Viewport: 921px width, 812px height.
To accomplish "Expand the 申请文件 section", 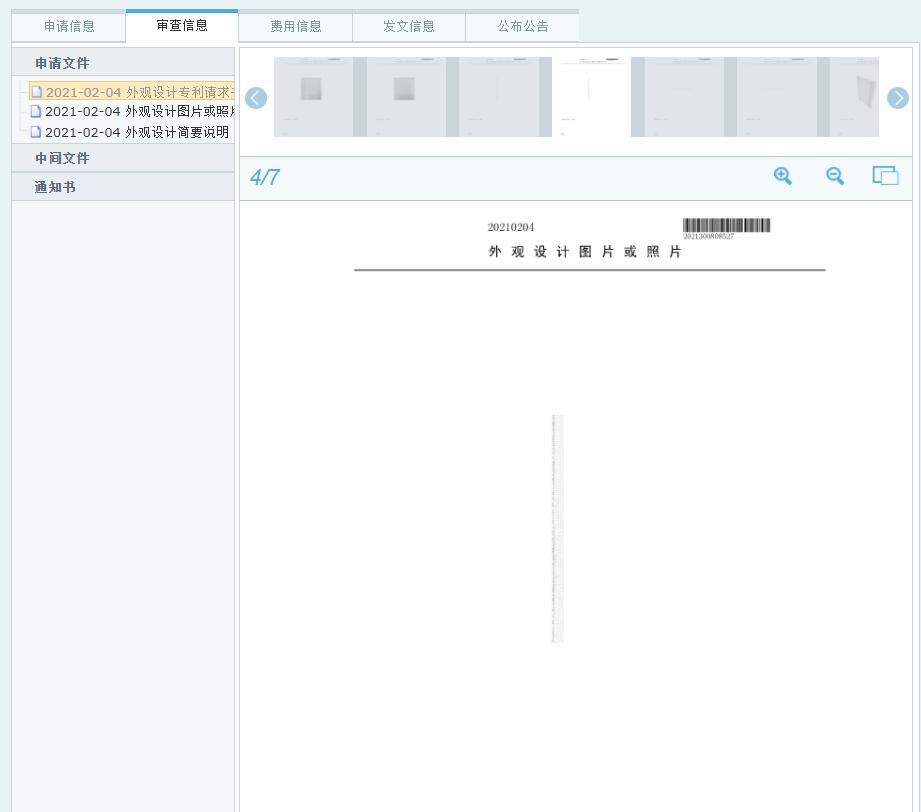I will 62,63.
